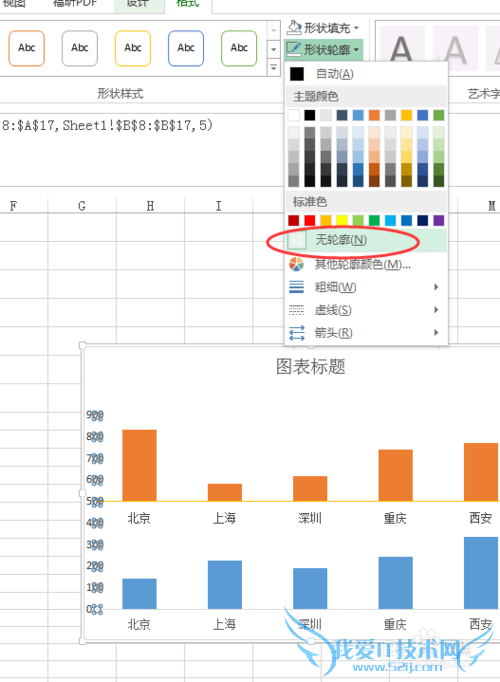Expand the 虚线(S) dashes submenu
Screen dimensions: 500x682
pos(367,310)
